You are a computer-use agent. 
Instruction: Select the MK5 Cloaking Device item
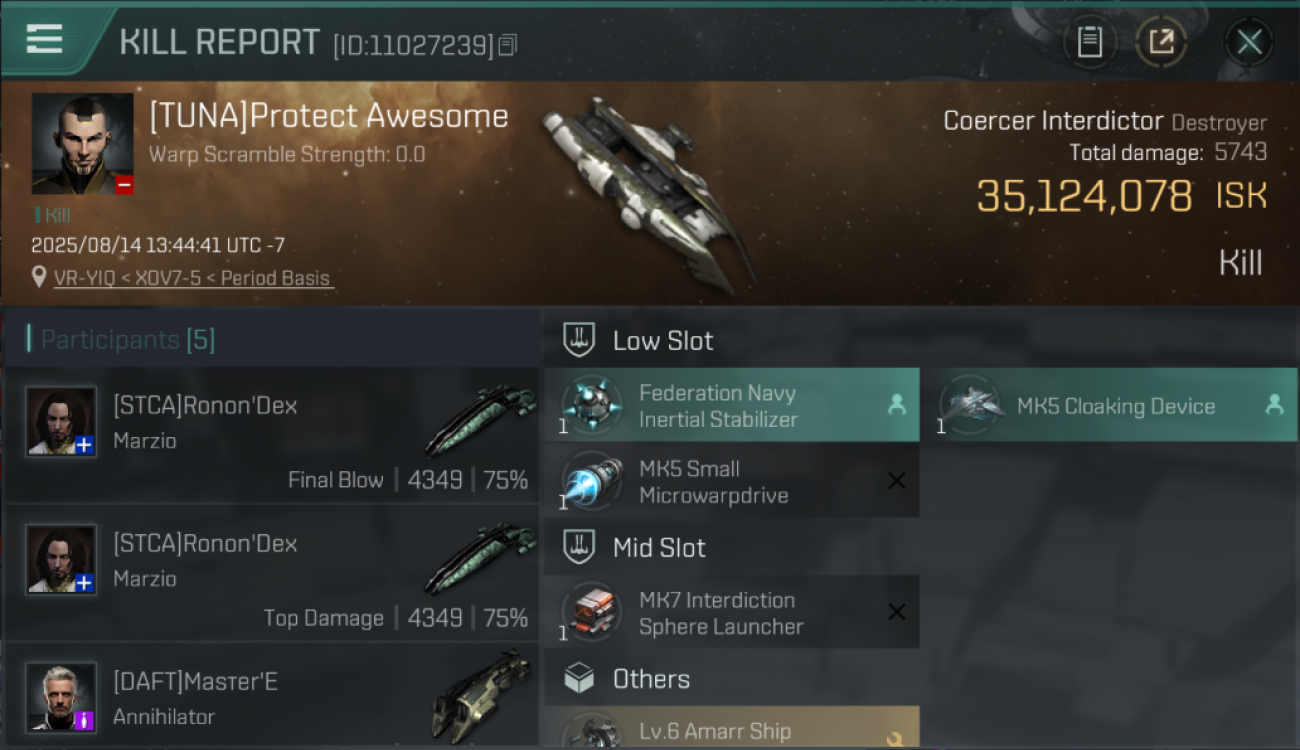tap(1110, 405)
